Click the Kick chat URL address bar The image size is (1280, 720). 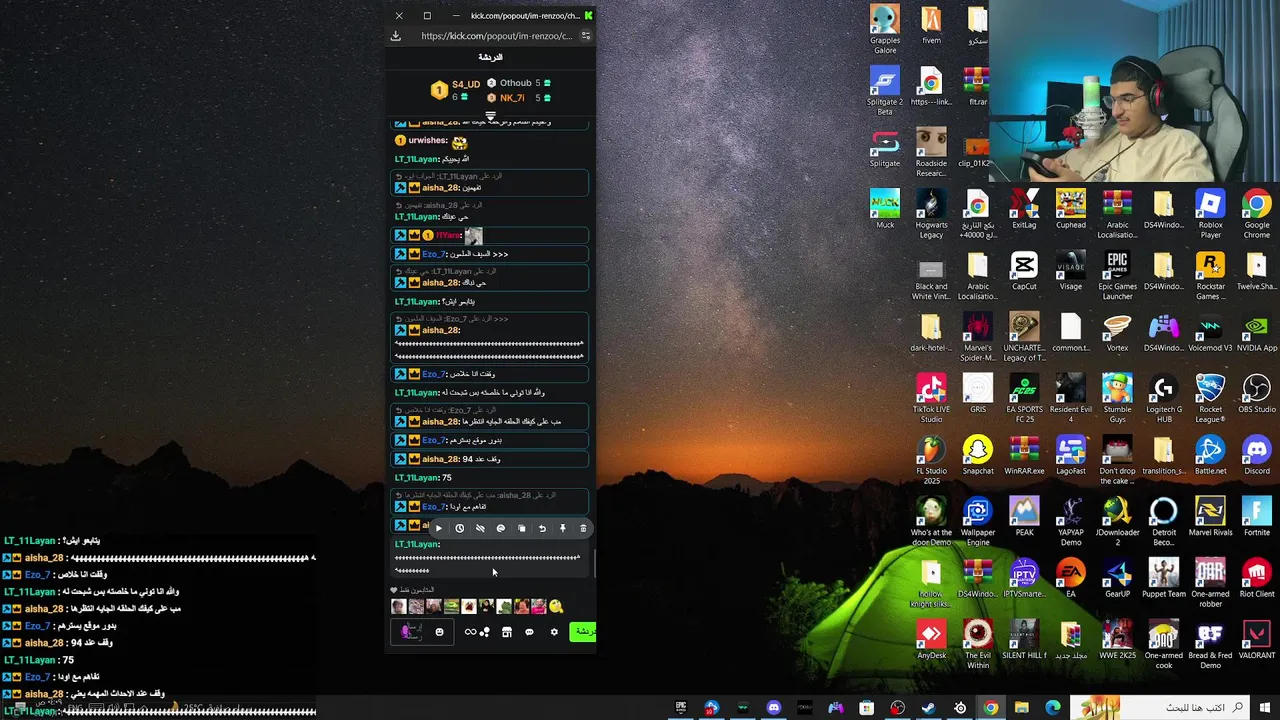(x=497, y=36)
